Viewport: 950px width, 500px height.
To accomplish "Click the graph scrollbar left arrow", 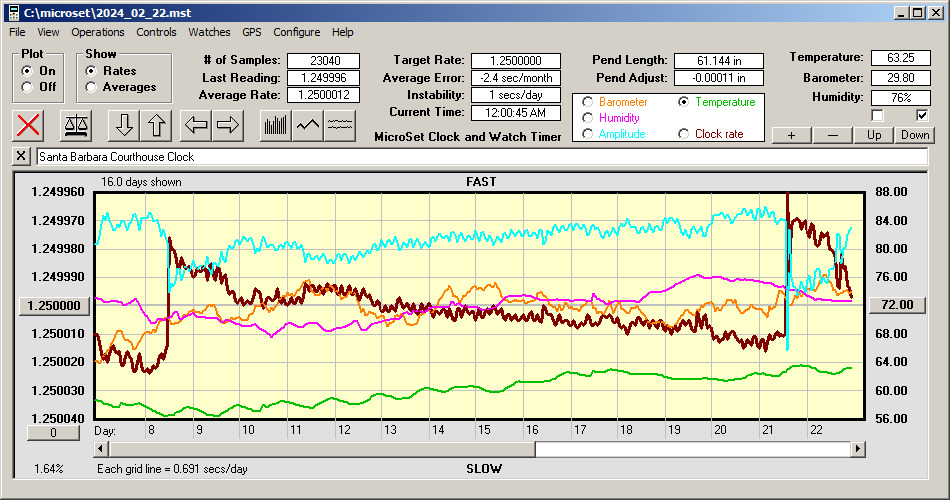I will (102, 449).
